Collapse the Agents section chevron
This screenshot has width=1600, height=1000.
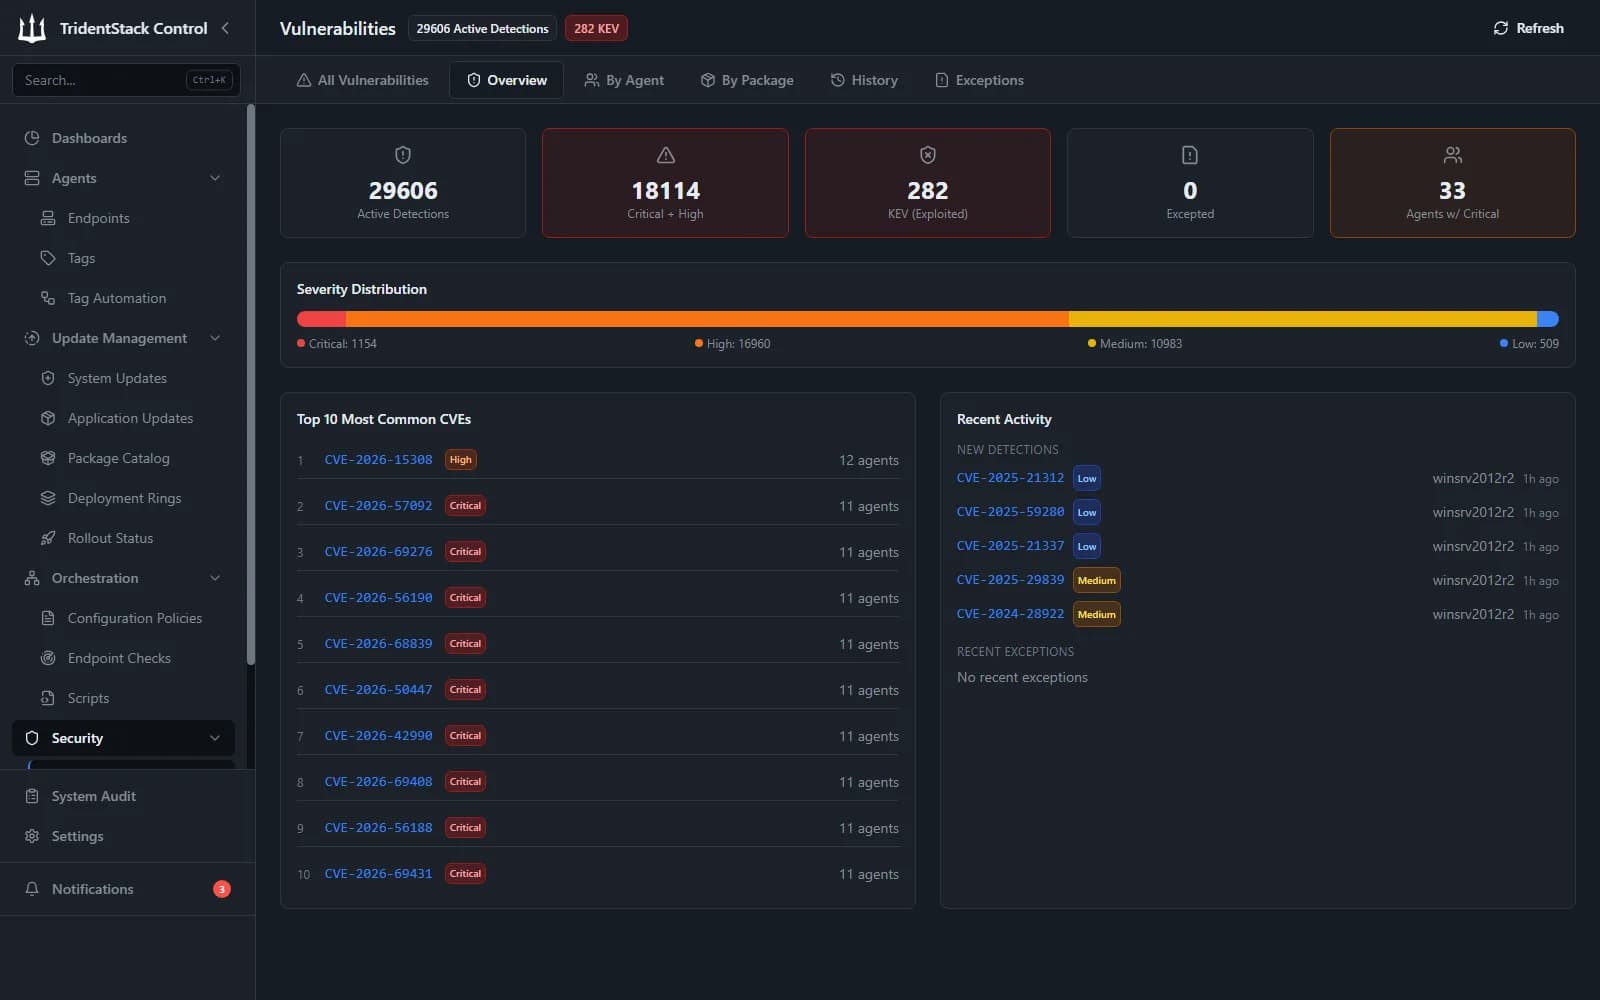coord(215,178)
